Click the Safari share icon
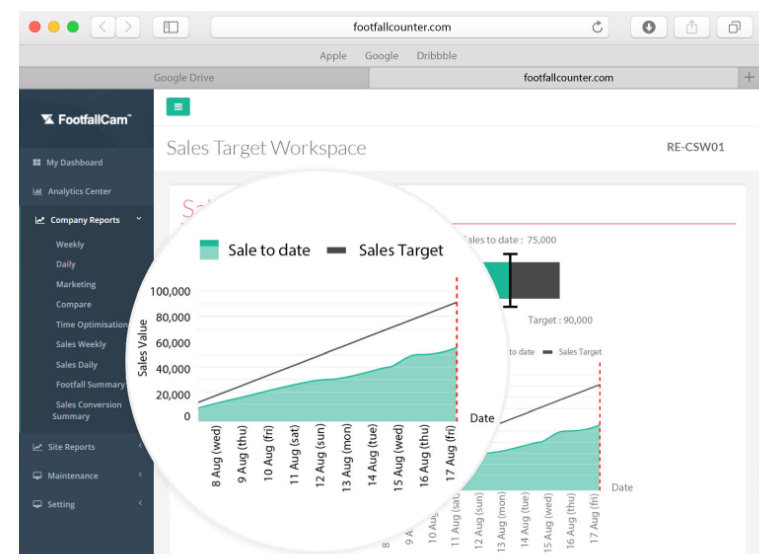The height and width of the screenshot is (558, 759). coord(692,27)
